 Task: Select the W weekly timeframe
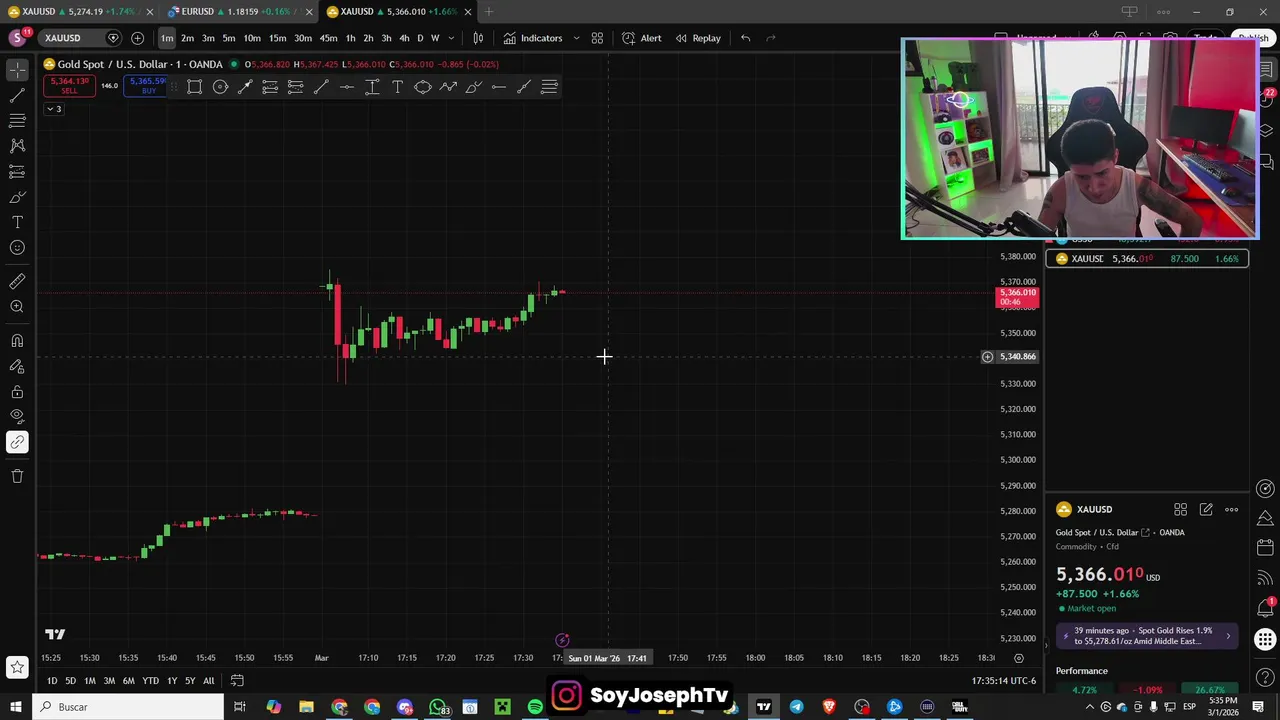tap(435, 38)
